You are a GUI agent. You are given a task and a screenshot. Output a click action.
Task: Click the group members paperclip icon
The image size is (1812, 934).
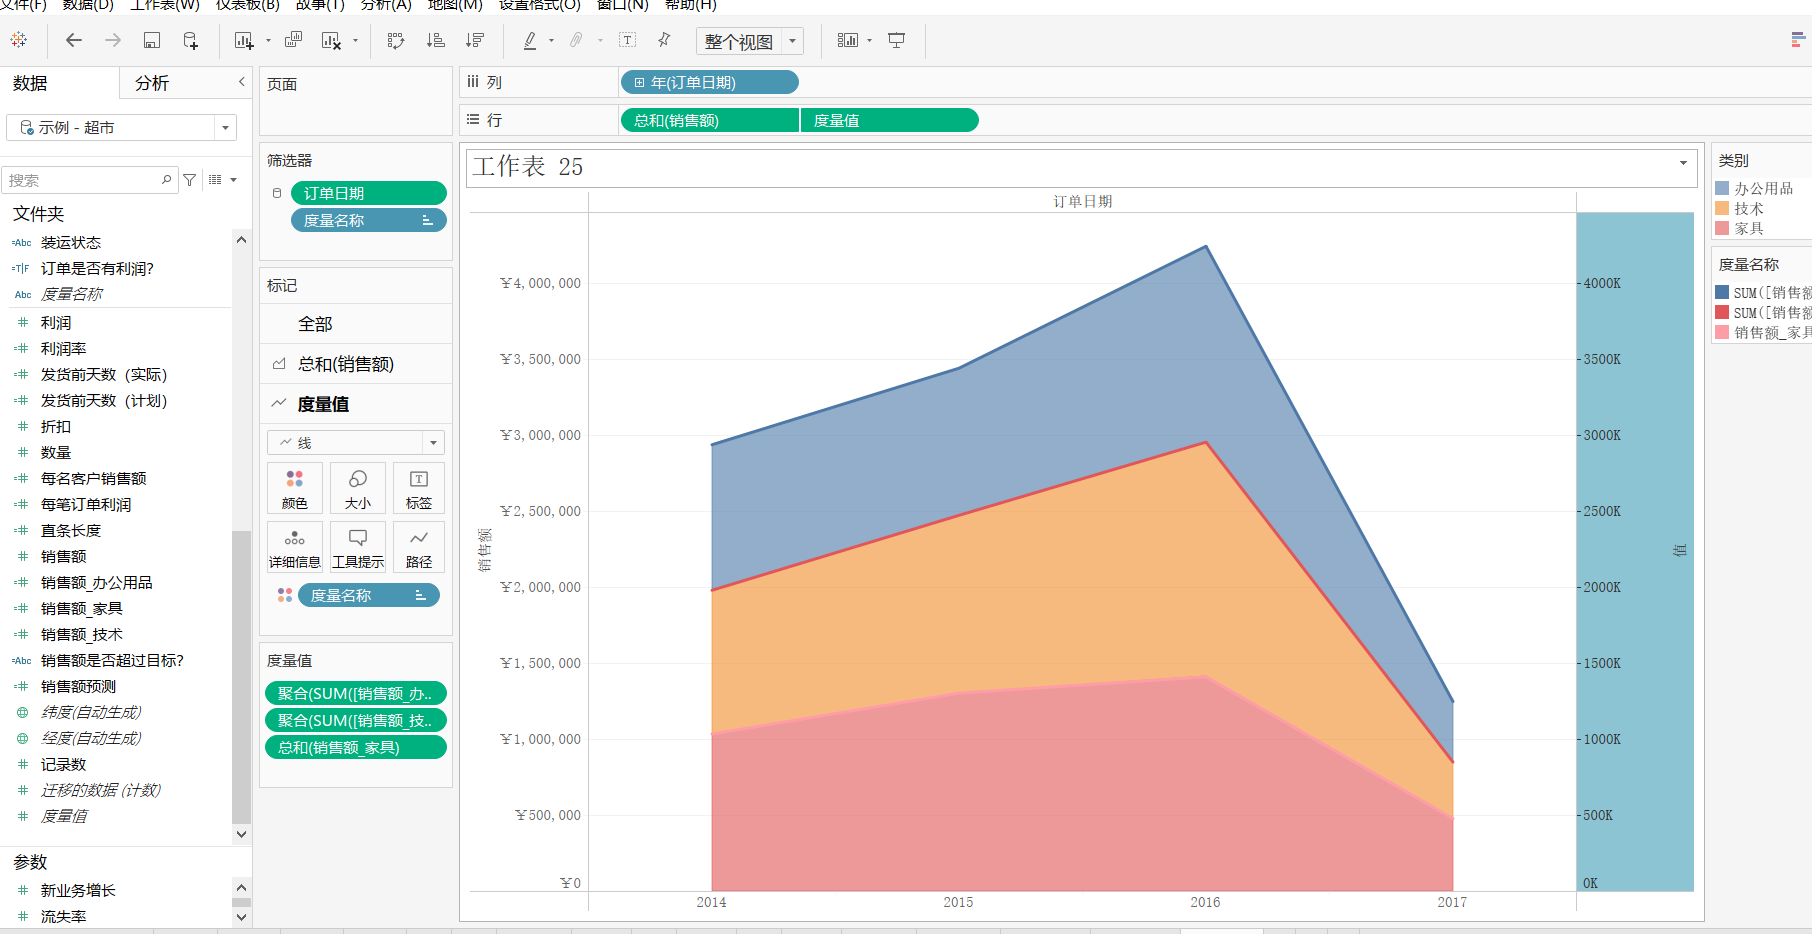(x=576, y=40)
